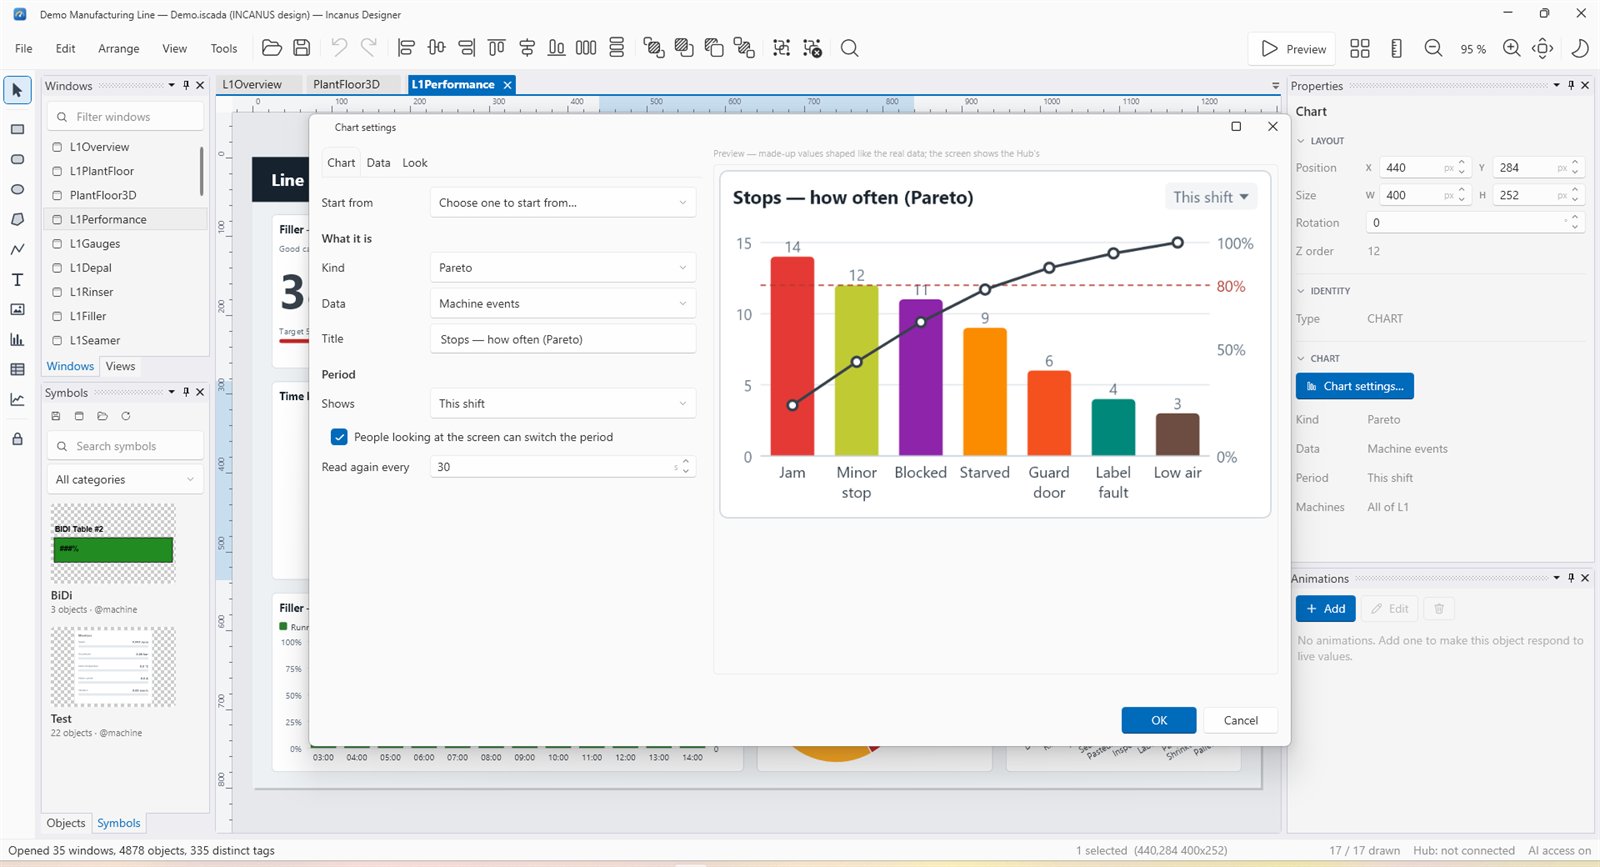Viewport: 1600px width, 867px height.
Task: Open the Arrange menu
Action: pos(119,48)
